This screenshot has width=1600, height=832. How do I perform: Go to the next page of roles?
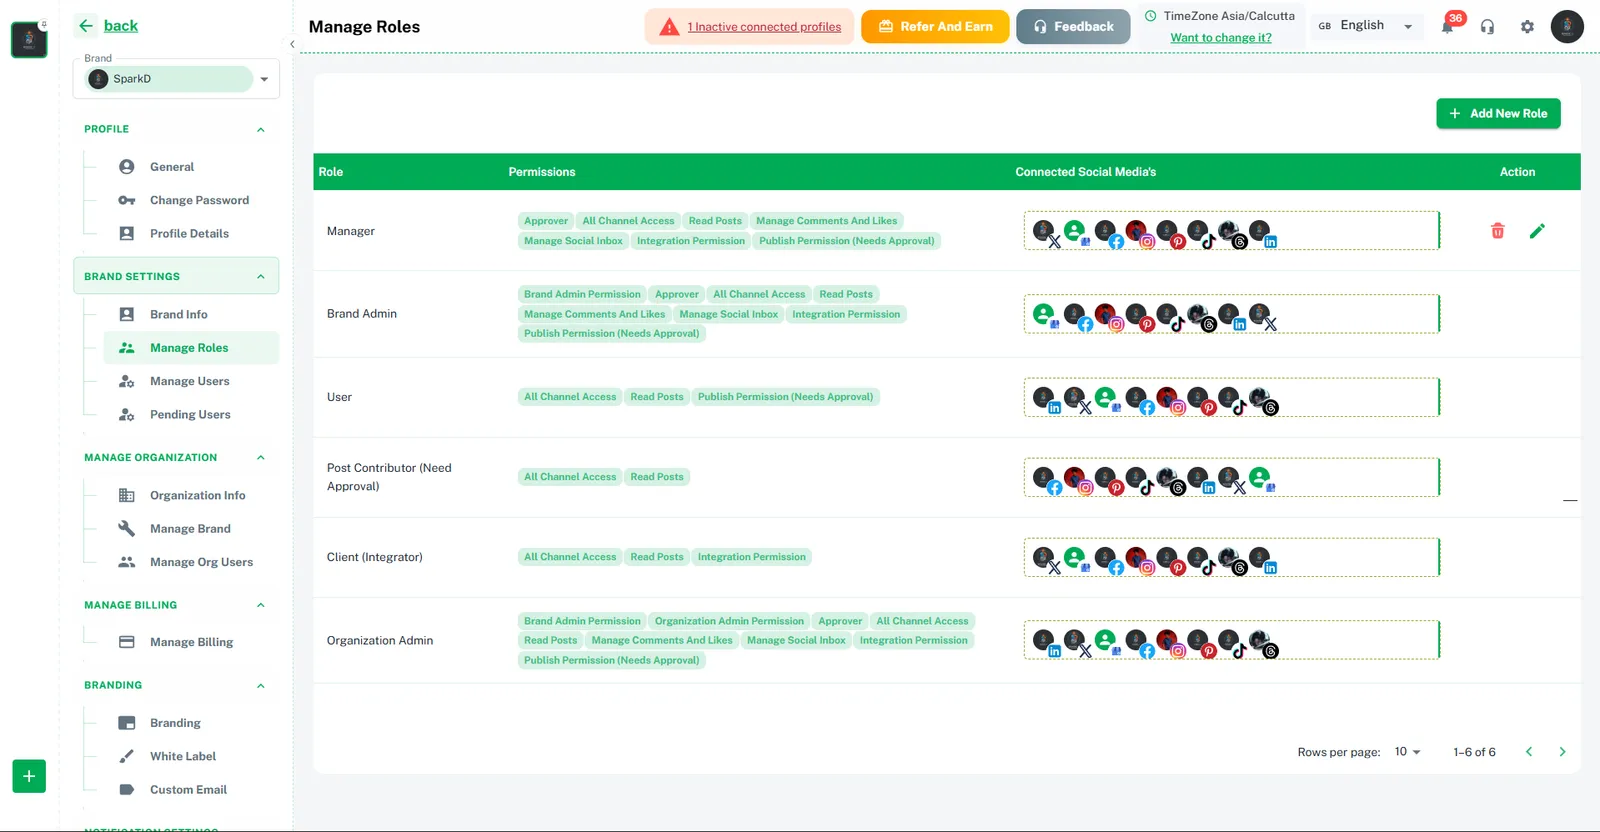1562,752
